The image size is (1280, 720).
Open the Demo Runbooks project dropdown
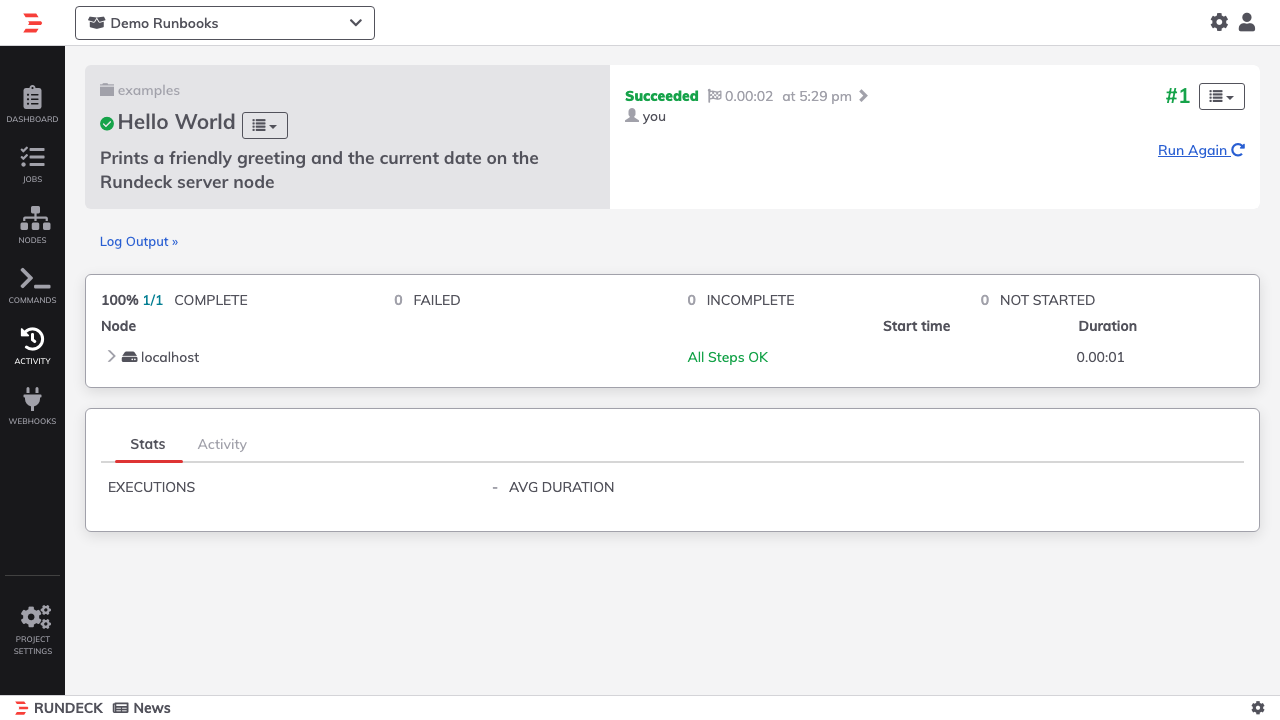tap(225, 23)
